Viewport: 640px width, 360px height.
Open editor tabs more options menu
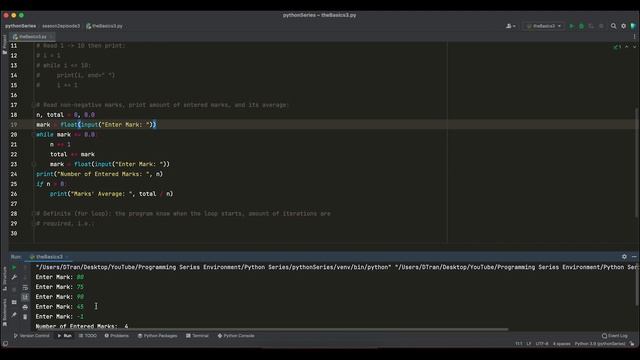click(x=634, y=37)
